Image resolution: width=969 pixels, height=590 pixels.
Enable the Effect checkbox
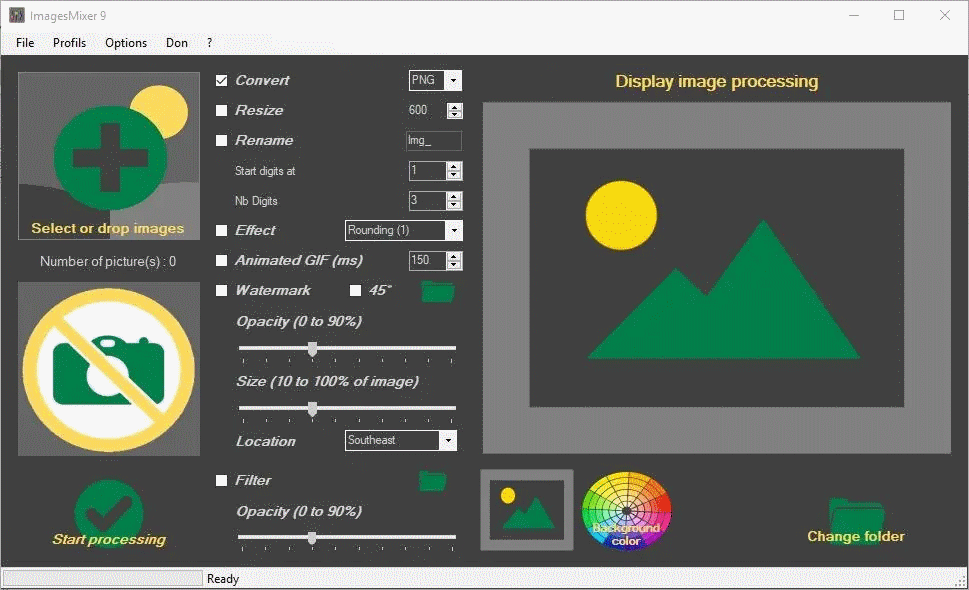click(x=221, y=230)
